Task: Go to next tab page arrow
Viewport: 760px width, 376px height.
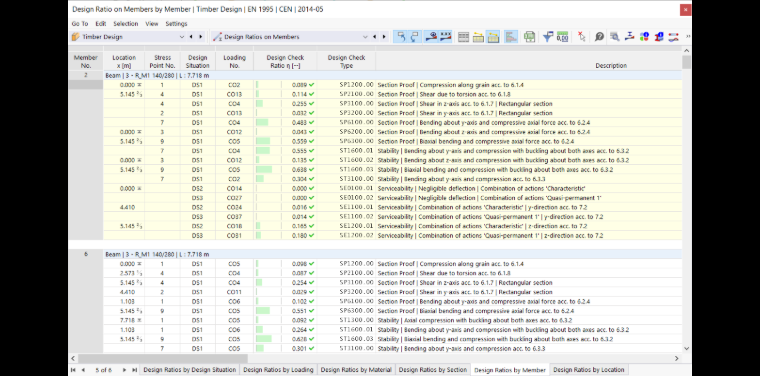Action: pyautogui.click(x=125, y=370)
